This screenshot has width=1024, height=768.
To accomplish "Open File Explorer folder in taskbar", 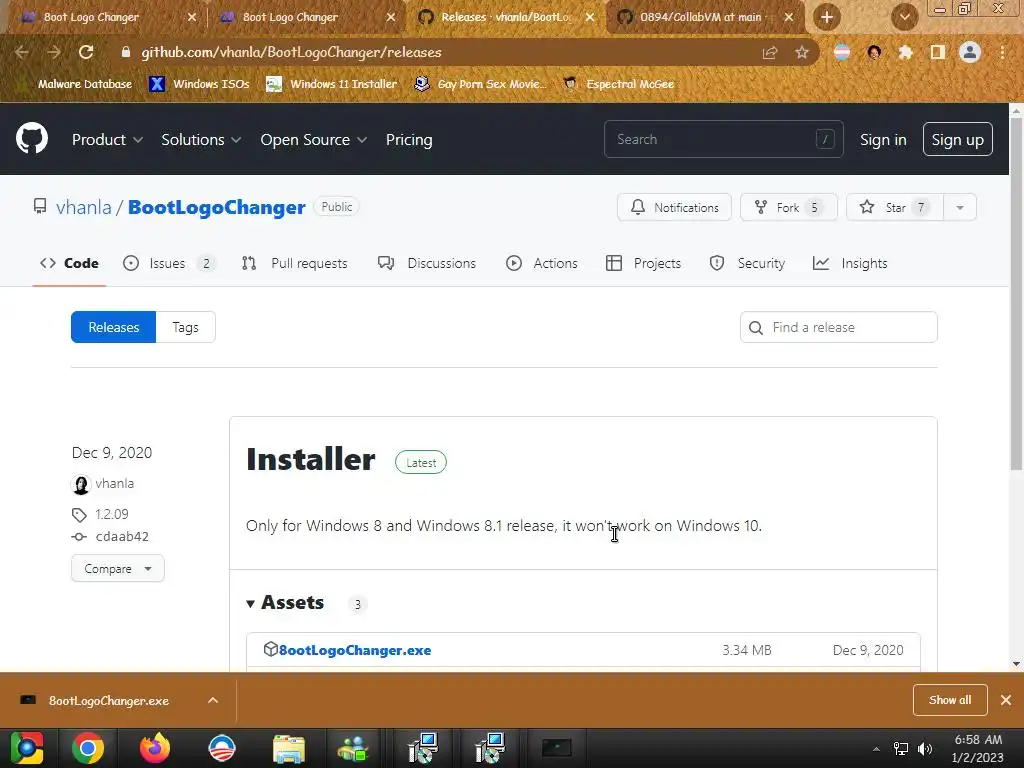I will point(289,748).
